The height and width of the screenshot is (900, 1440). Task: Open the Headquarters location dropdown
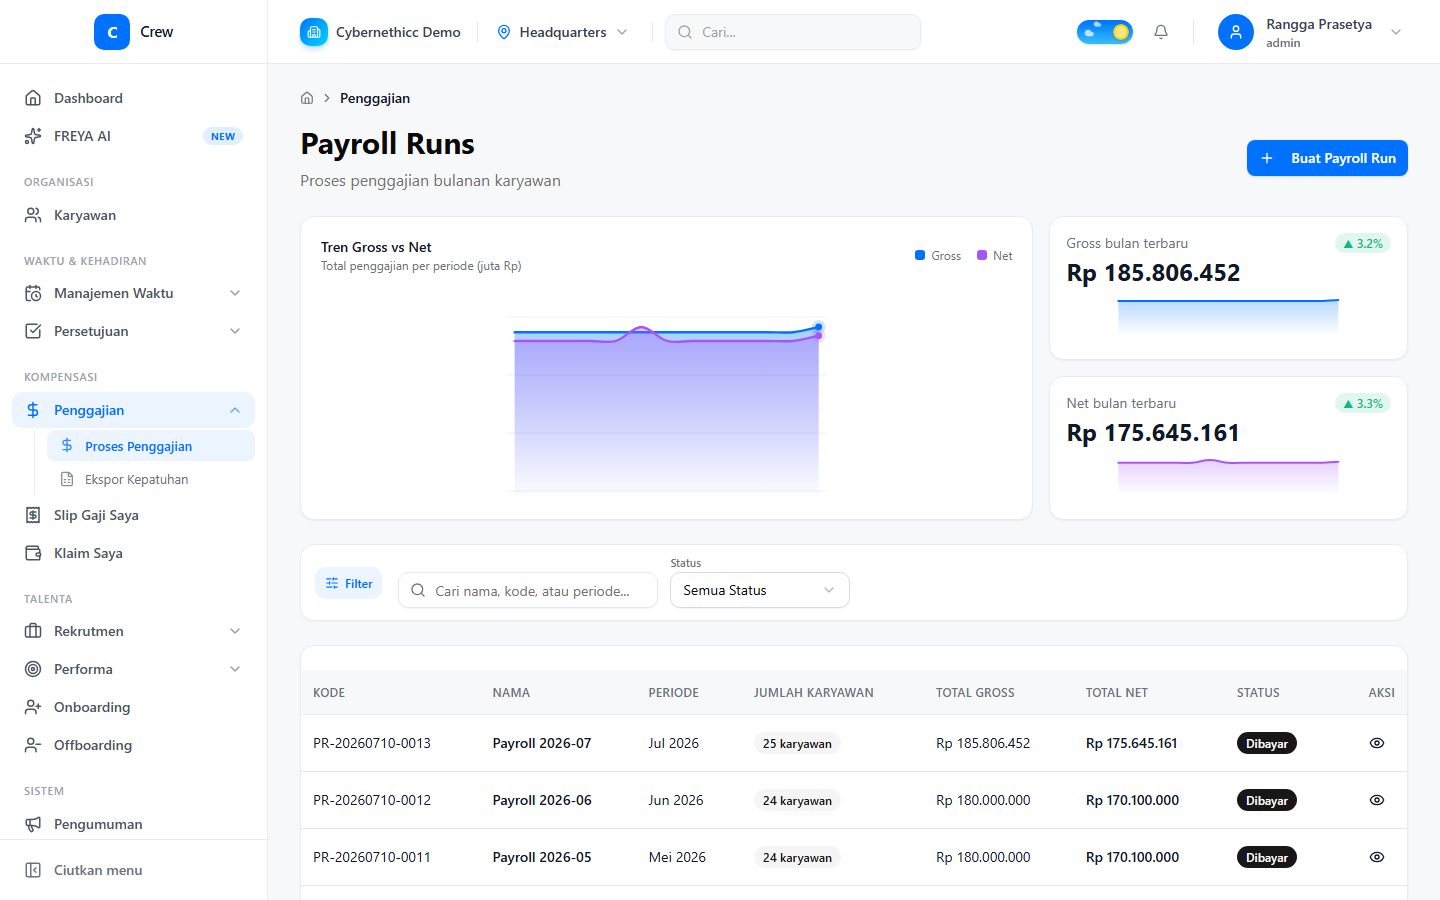[x=563, y=32]
